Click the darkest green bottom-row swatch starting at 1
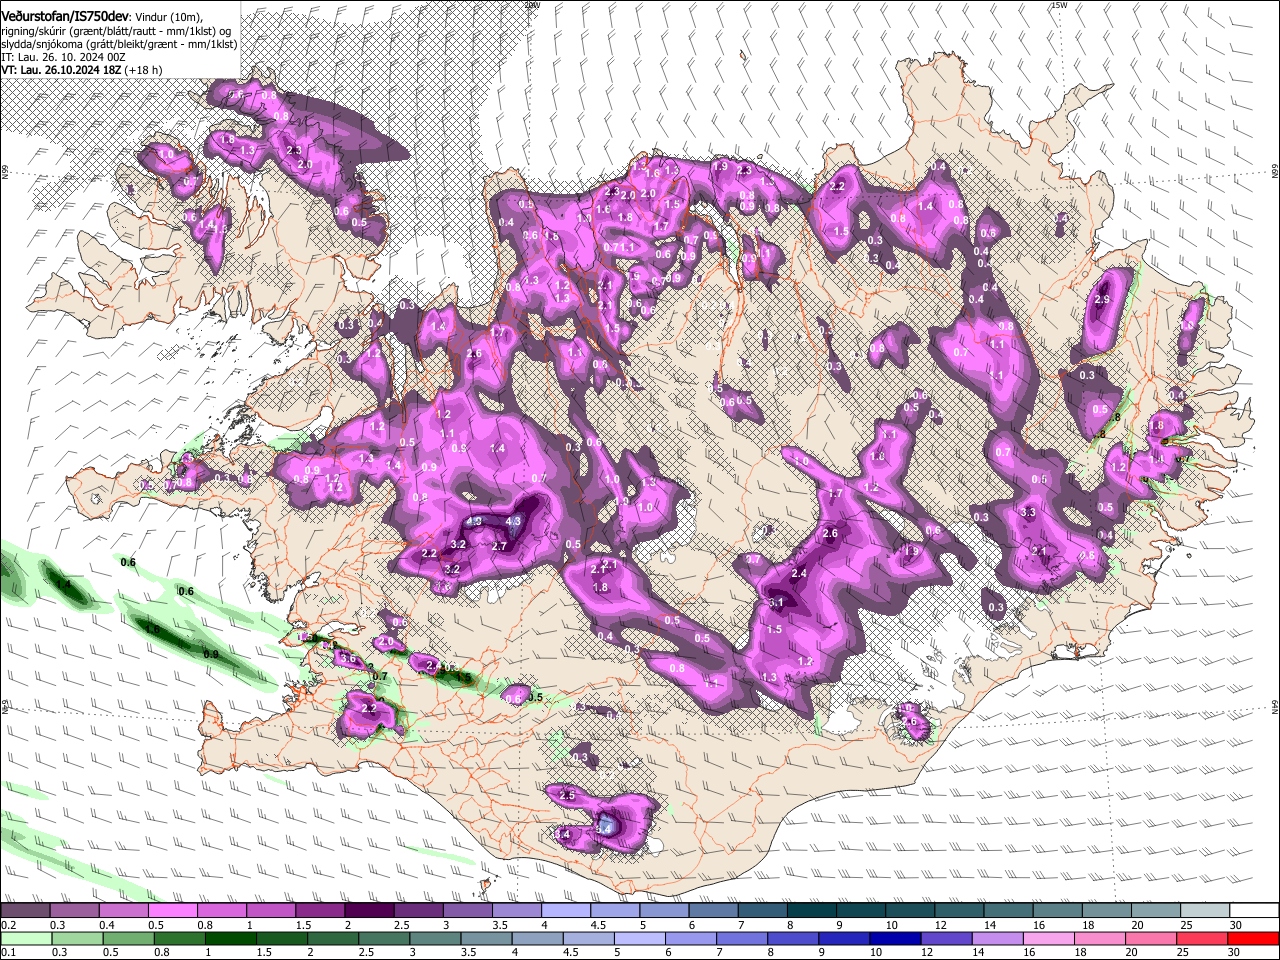 click(x=230, y=938)
